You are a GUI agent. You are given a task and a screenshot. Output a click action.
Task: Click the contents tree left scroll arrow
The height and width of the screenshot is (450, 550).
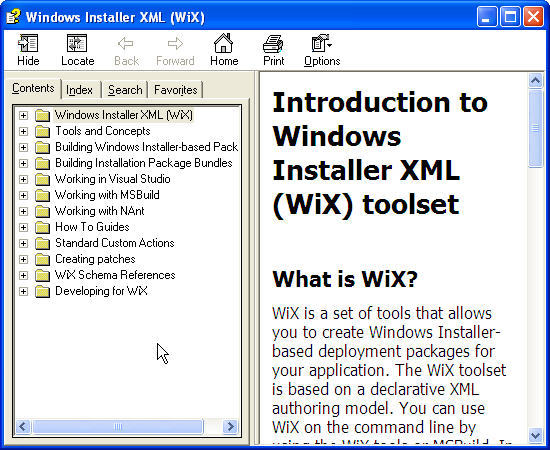coord(23,427)
